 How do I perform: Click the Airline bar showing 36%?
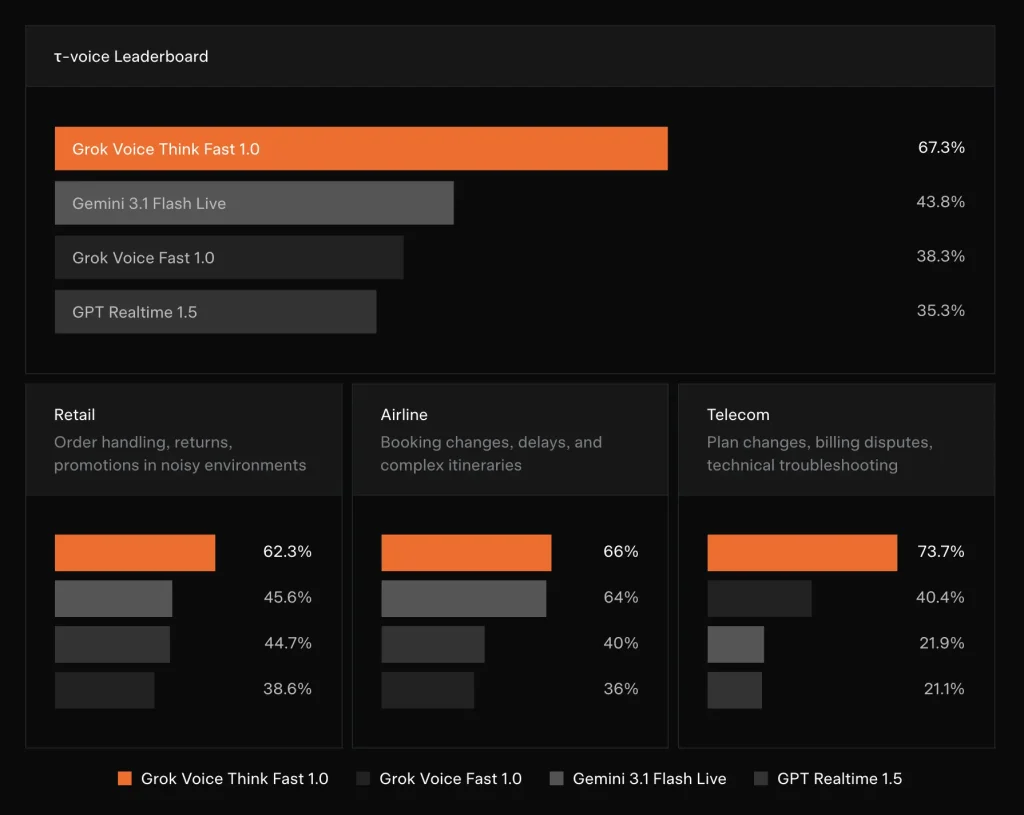pos(427,690)
